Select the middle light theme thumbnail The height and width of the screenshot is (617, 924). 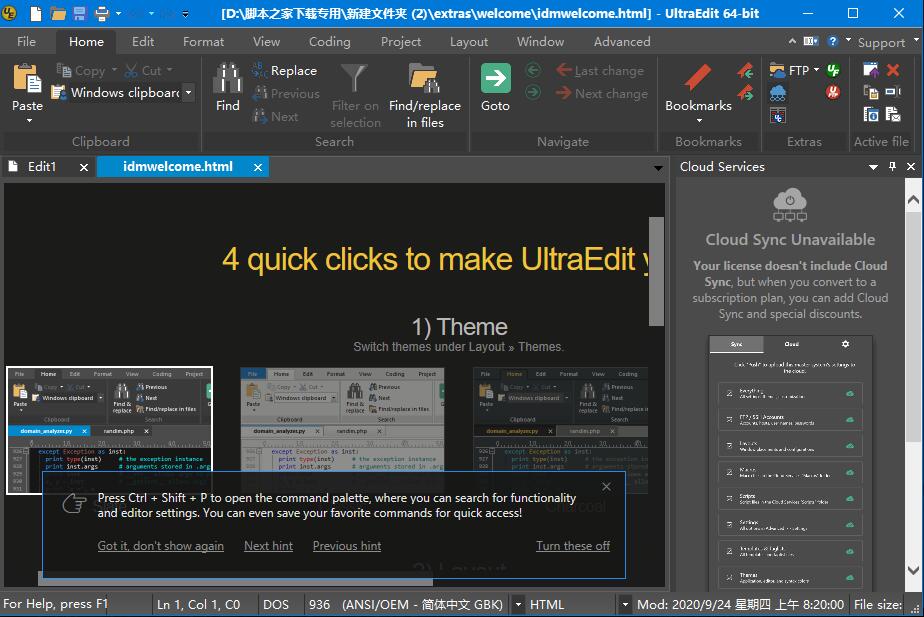tap(342, 430)
